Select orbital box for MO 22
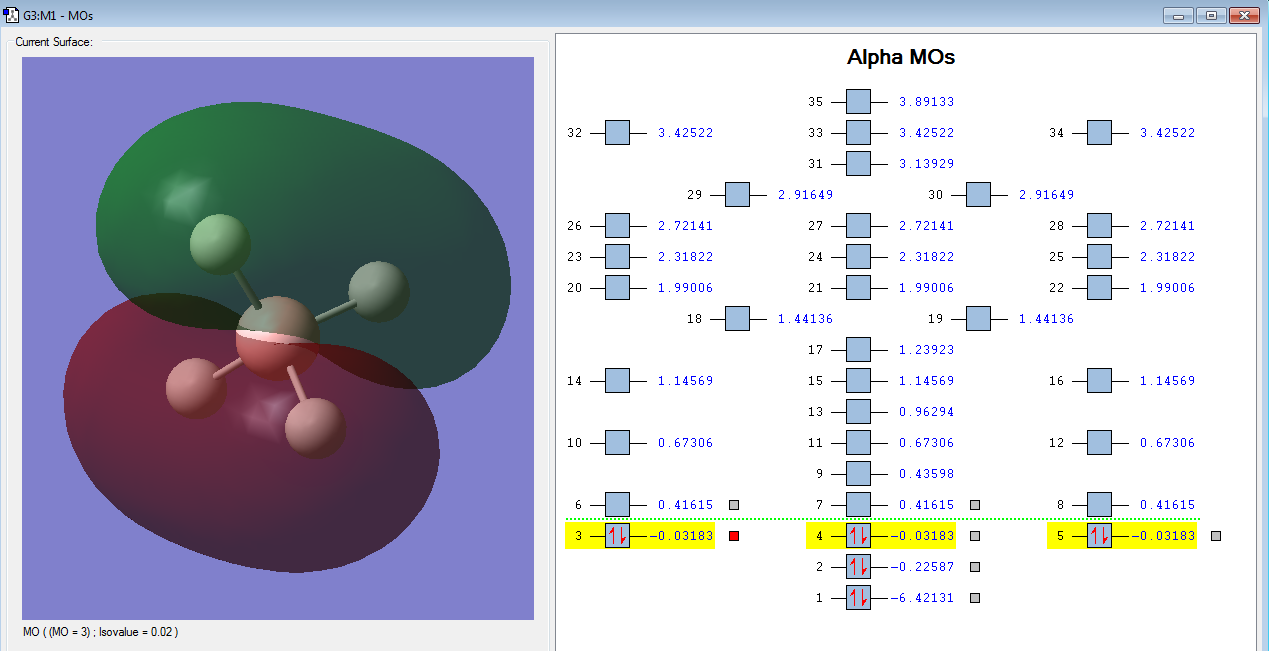 click(x=1099, y=288)
